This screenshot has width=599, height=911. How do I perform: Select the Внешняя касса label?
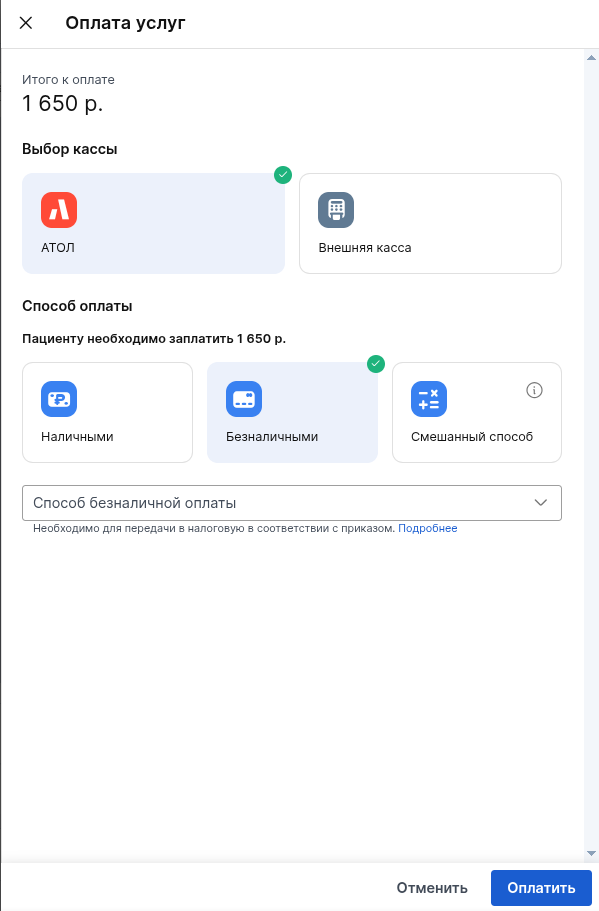(x=365, y=248)
